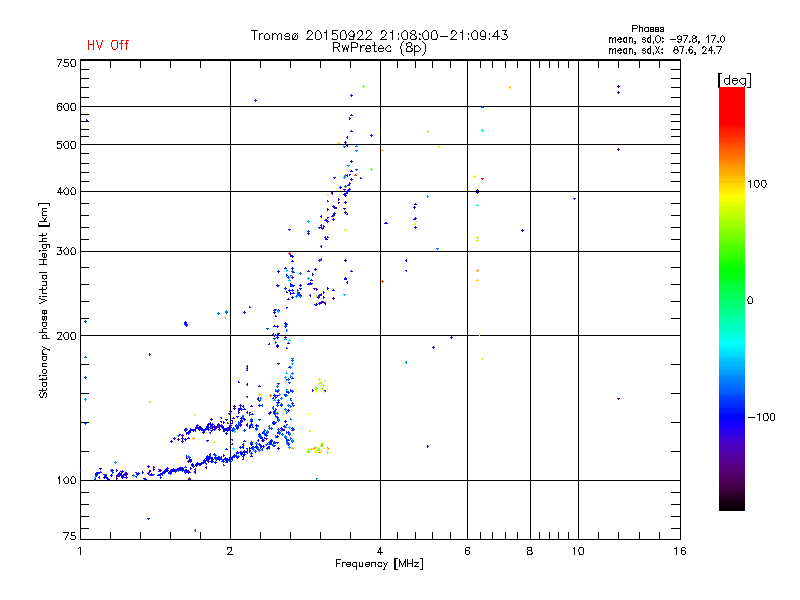The height and width of the screenshot is (600, 800).
Task: Click the "500" height axis tick label
Action: [x=66, y=145]
